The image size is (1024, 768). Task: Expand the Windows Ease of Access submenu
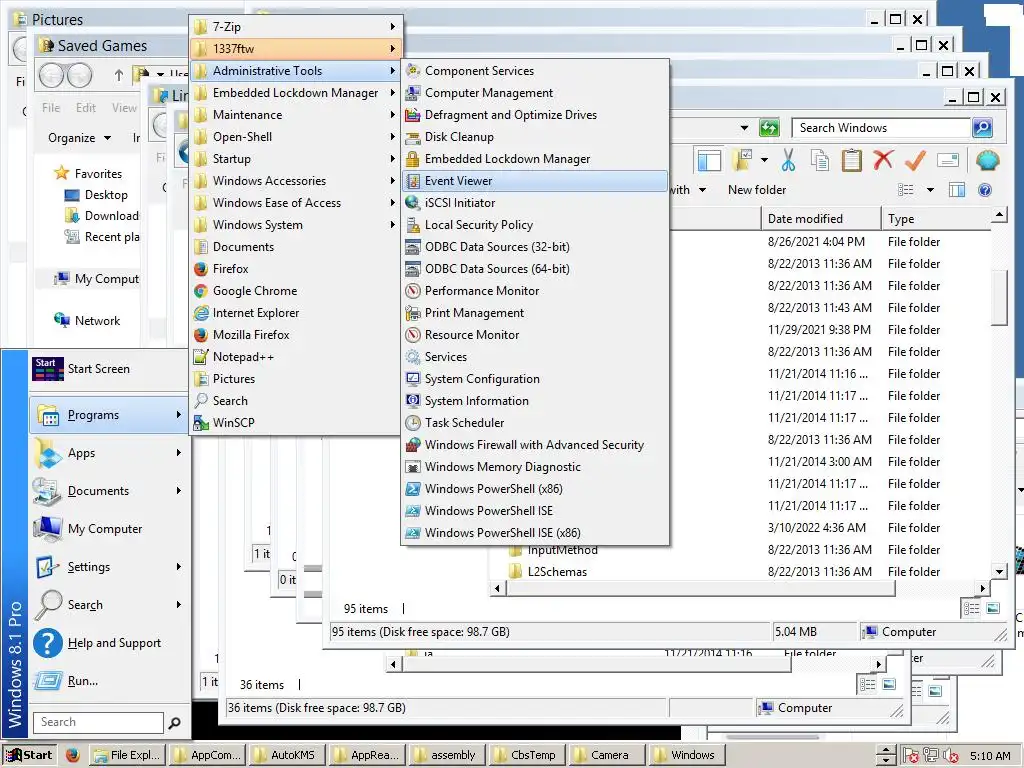(x=295, y=203)
